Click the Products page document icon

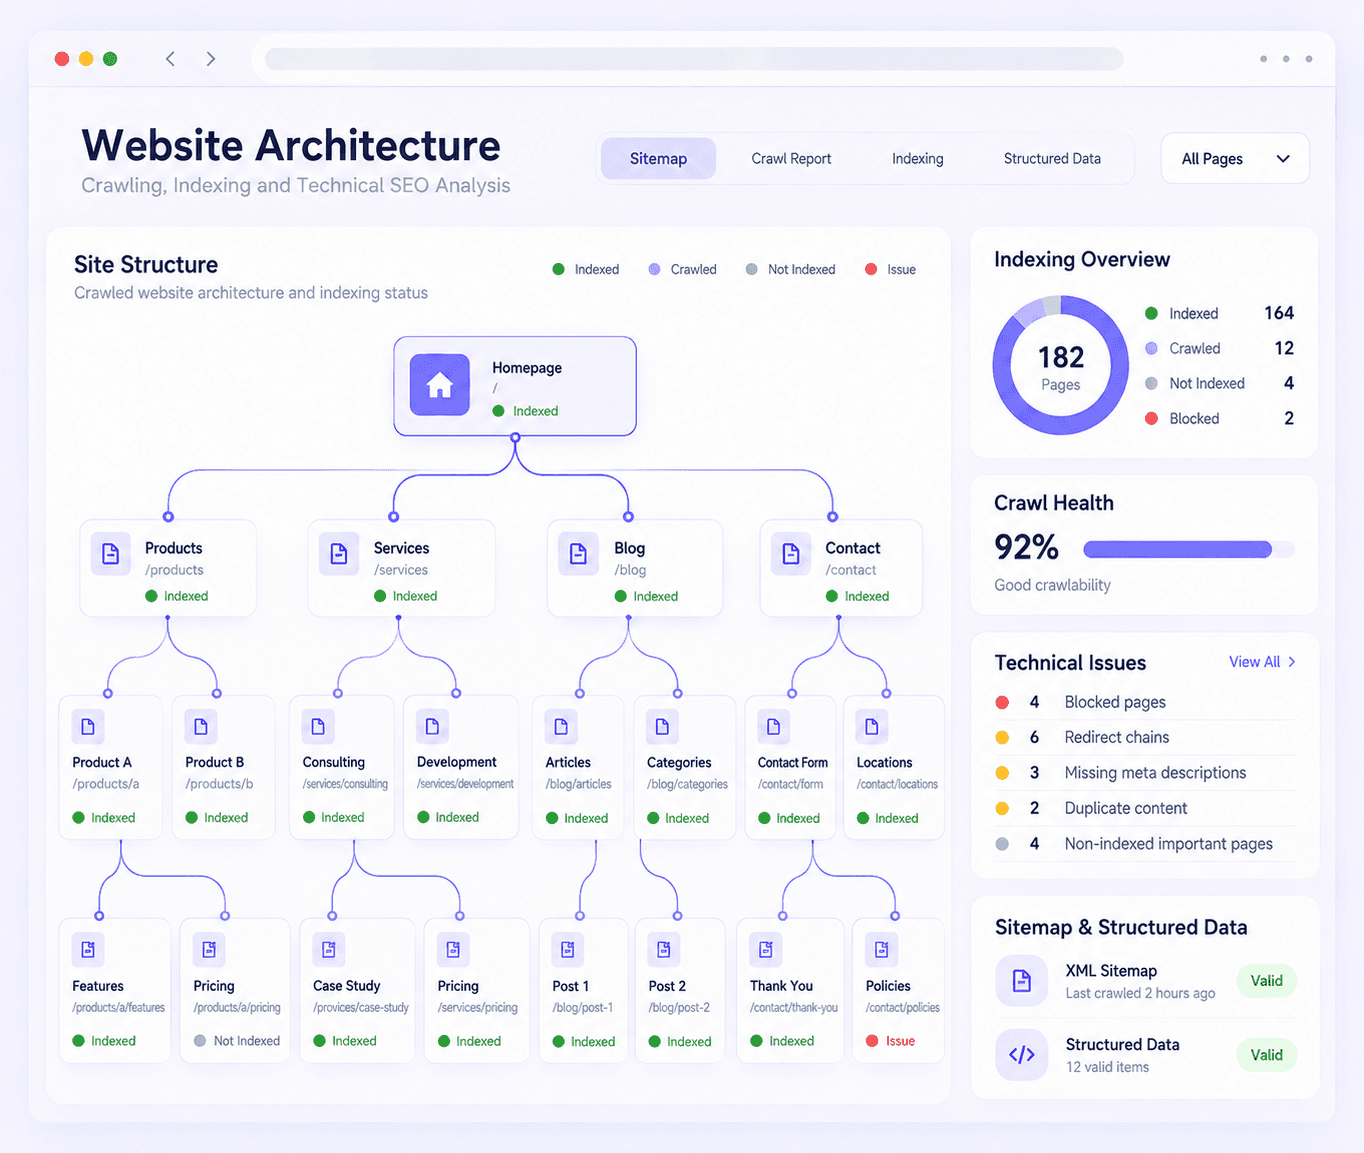coord(111,554)
